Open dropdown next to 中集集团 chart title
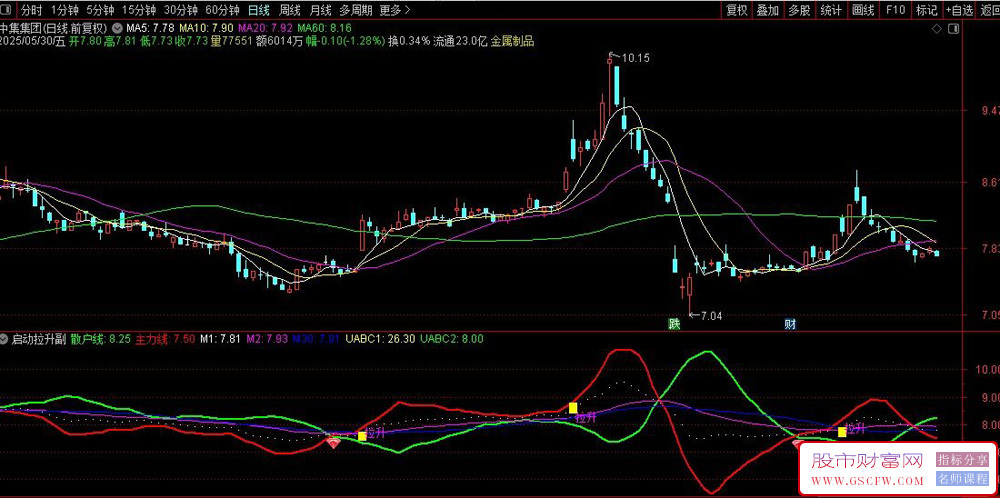Image resolution: width=1000 pixels, height=498 pixels. click(x=118, y=28)
